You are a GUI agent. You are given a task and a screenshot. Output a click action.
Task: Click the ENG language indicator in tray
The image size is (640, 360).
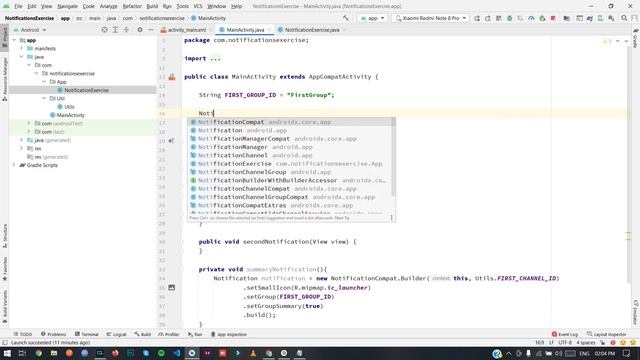point(584,353)
